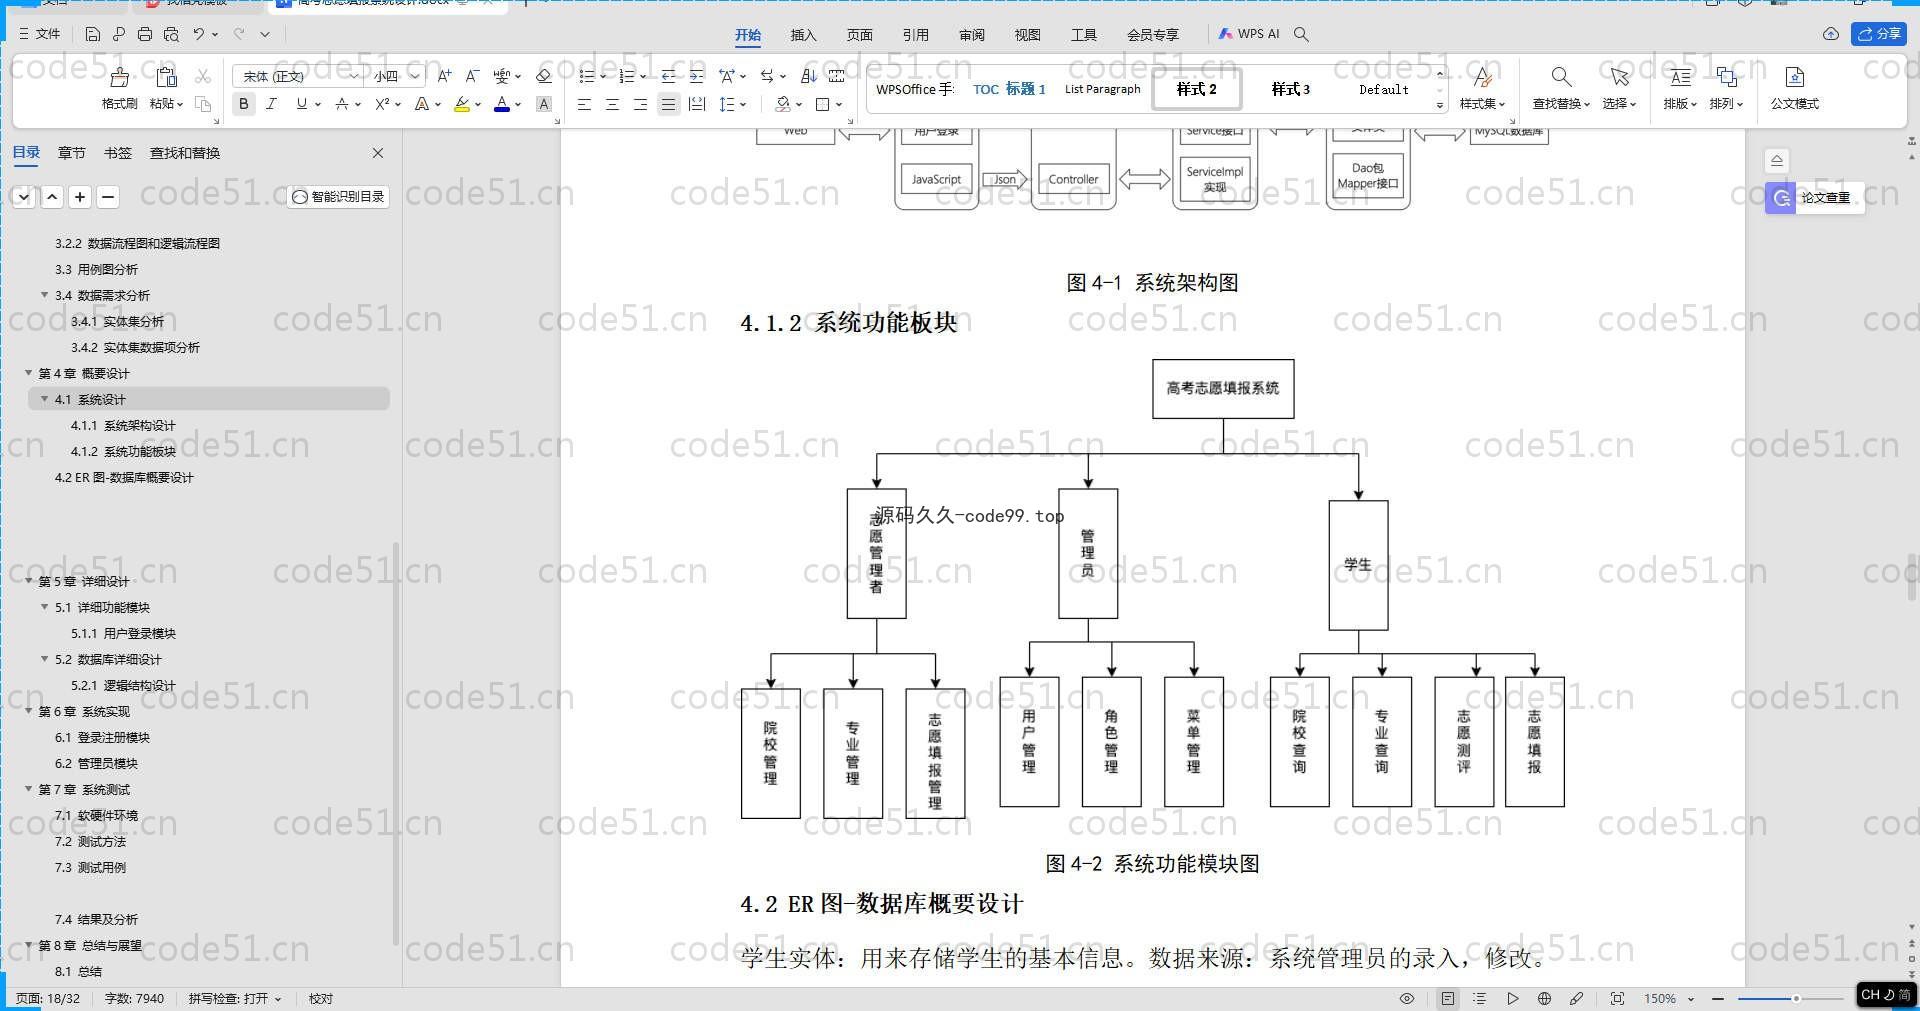The height and width of the screenshot is (1011, 1920).
Task: Click the eye protection mode icon in status bar
Action: [x=1407, y=998]
